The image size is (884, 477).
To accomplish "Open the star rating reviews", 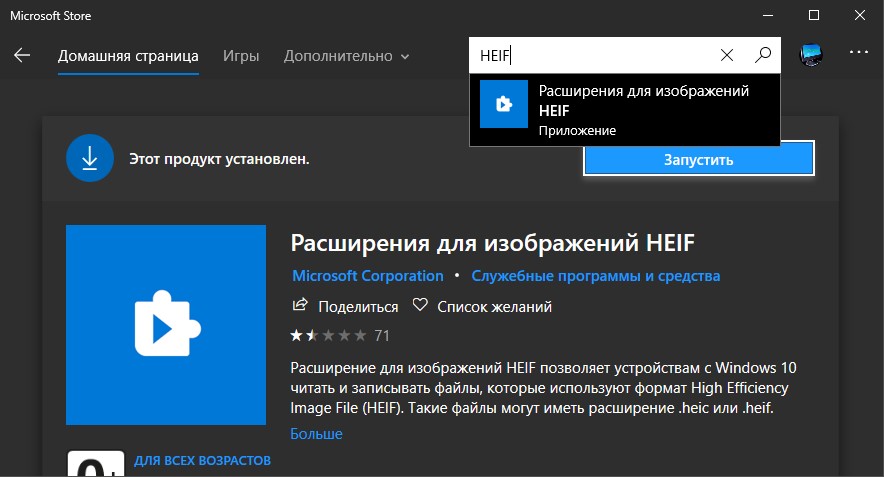I will pos(328,336).
